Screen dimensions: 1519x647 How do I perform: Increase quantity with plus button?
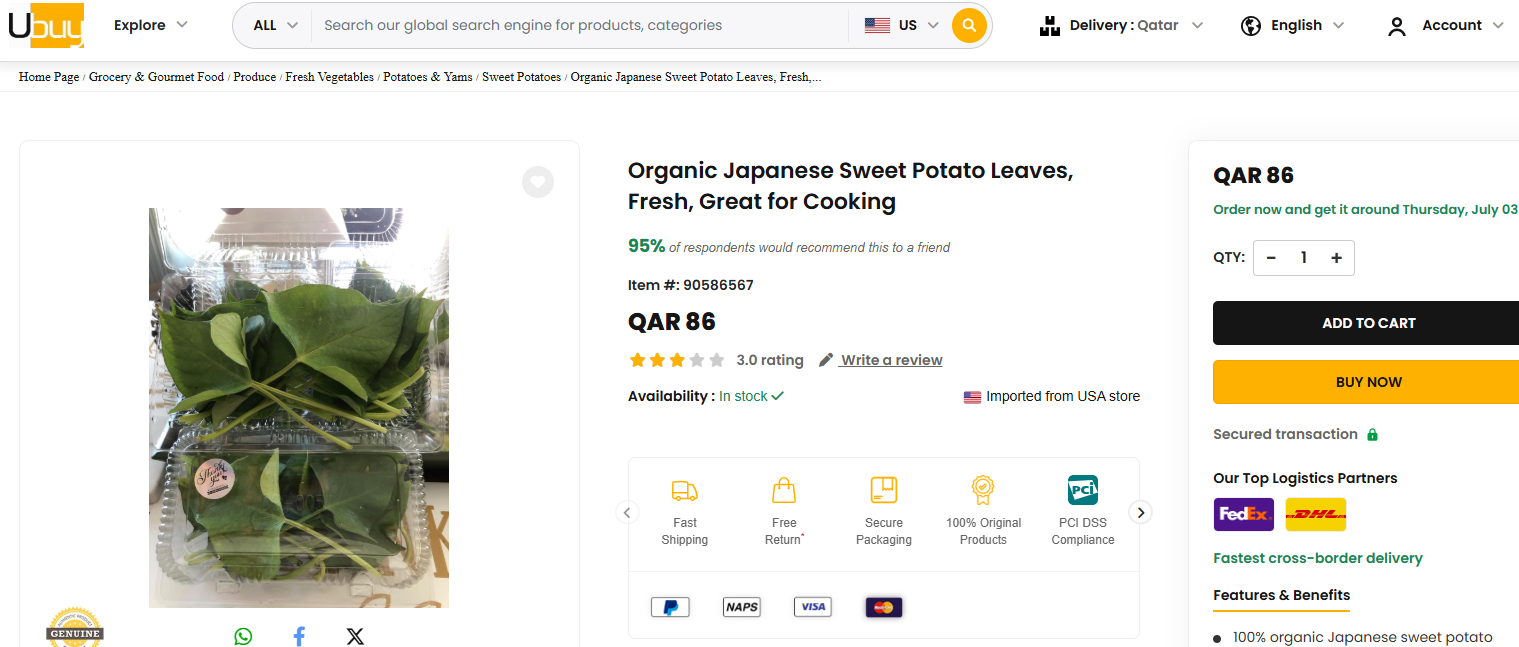click(x=1336, y=258)
